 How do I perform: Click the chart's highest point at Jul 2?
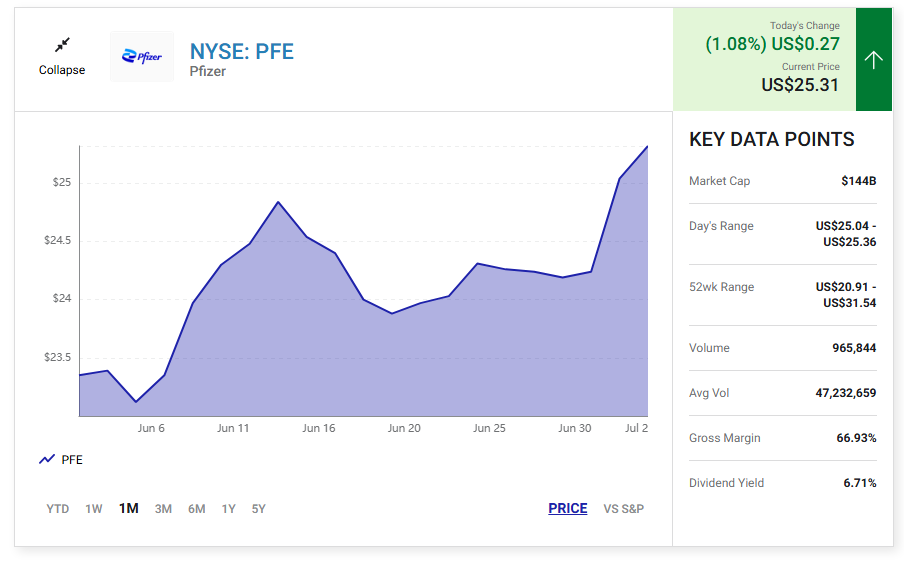[647, 146]
